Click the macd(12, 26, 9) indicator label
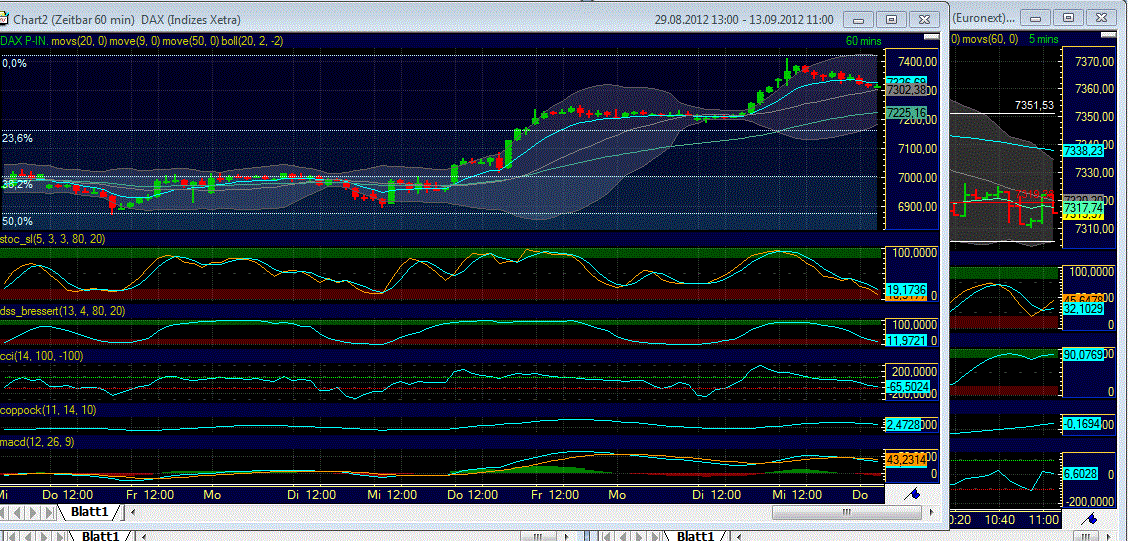The width and height of the screenshot is (1128, 541). click(37, 440)
